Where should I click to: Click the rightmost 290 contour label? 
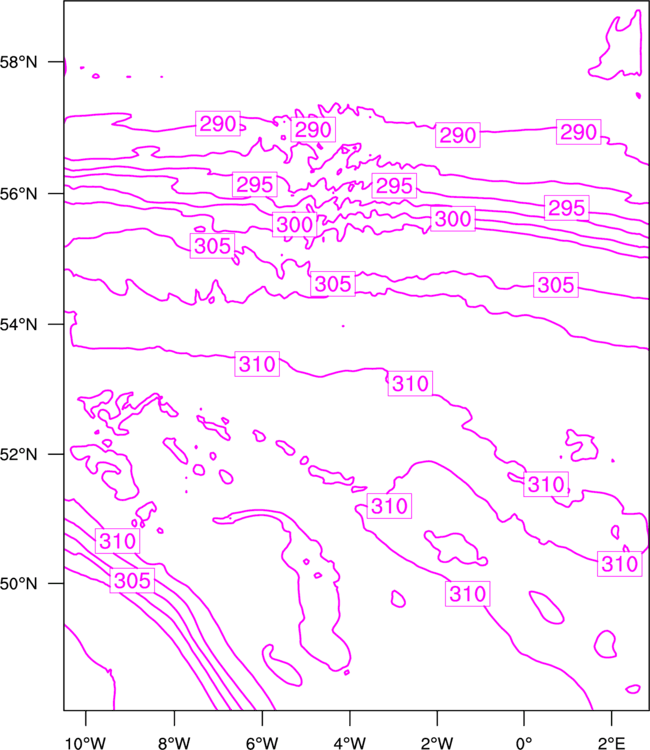tap(578, 132)
